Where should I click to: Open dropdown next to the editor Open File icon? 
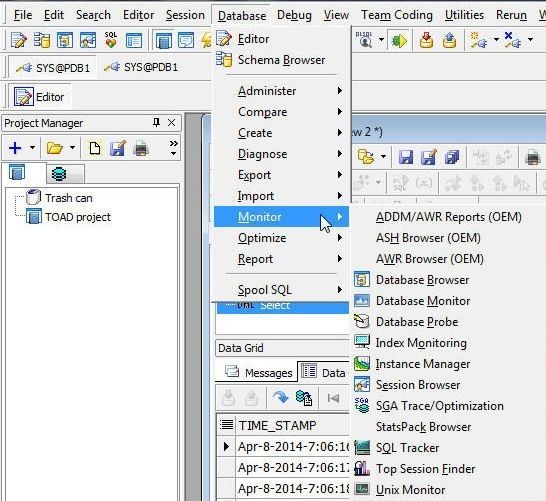383,156
